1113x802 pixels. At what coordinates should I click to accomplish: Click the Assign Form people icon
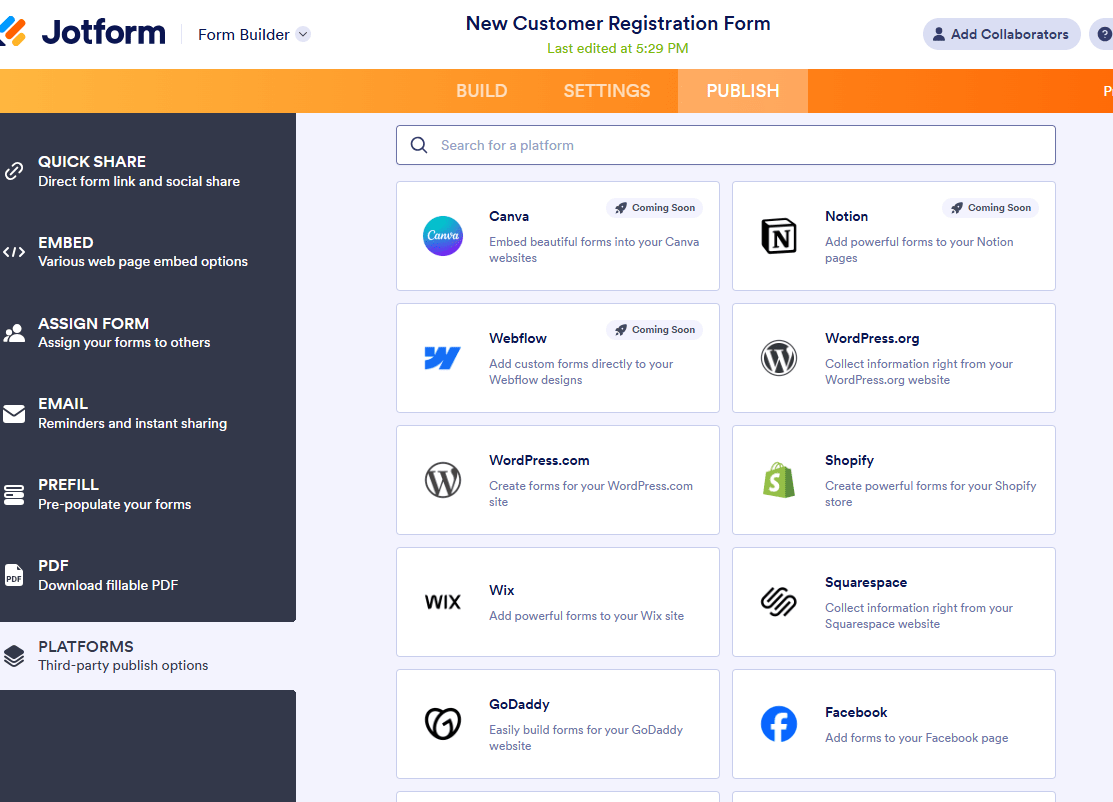[x=14, y=333]
